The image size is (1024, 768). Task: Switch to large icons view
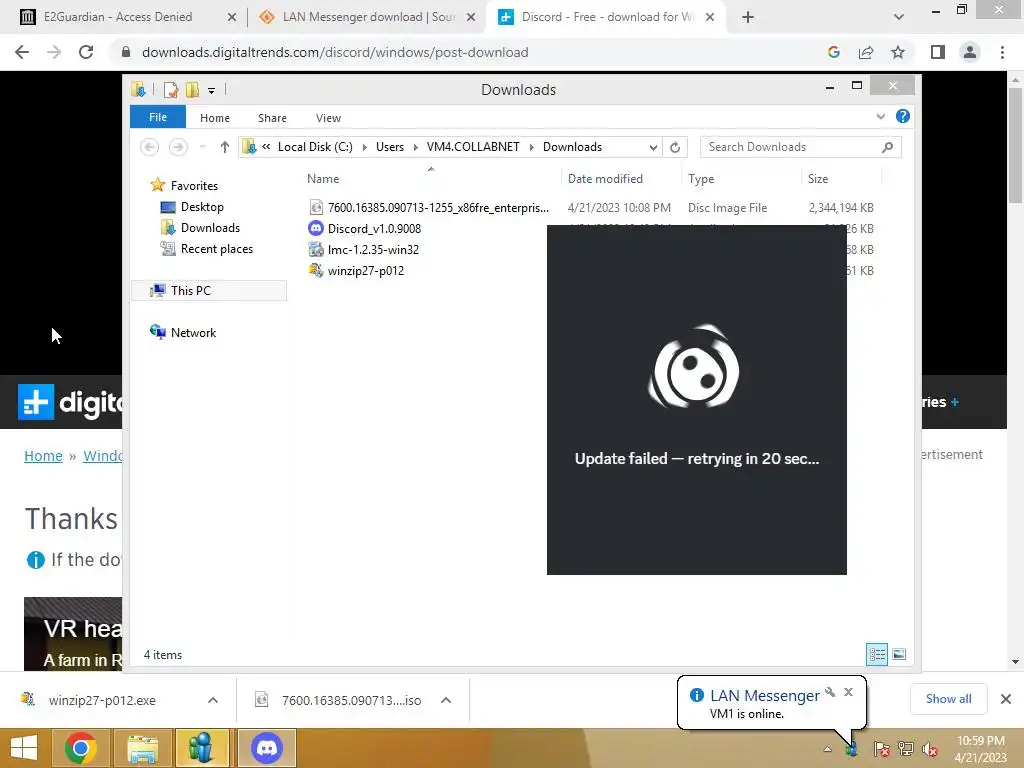click(x=899, y=654)
